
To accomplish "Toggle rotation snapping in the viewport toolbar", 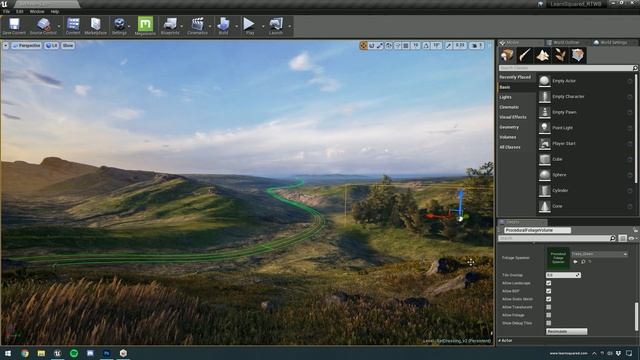I will coord(426,45).
